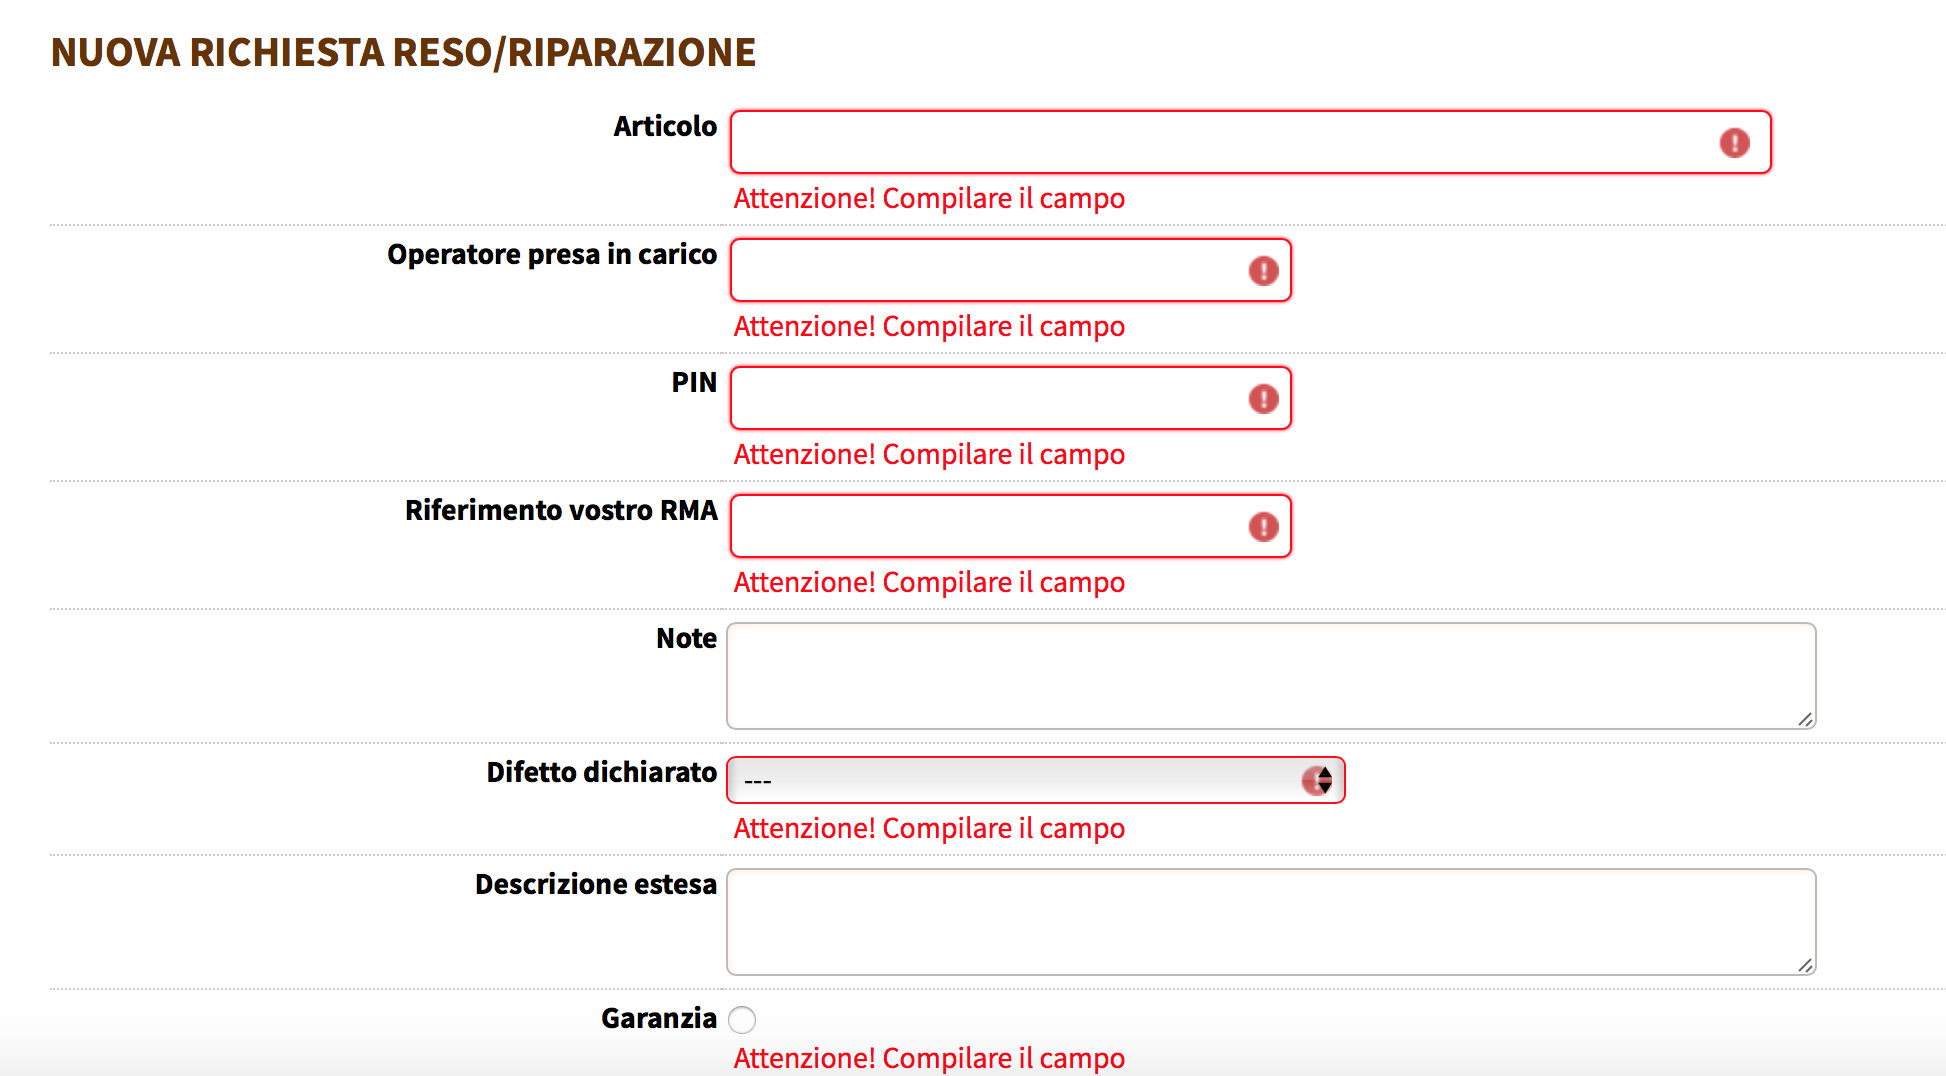Viewport: 1946px width, 1076px height.
Task: Click the Riferimento vostro RMA label
Action: pos(561,511)
